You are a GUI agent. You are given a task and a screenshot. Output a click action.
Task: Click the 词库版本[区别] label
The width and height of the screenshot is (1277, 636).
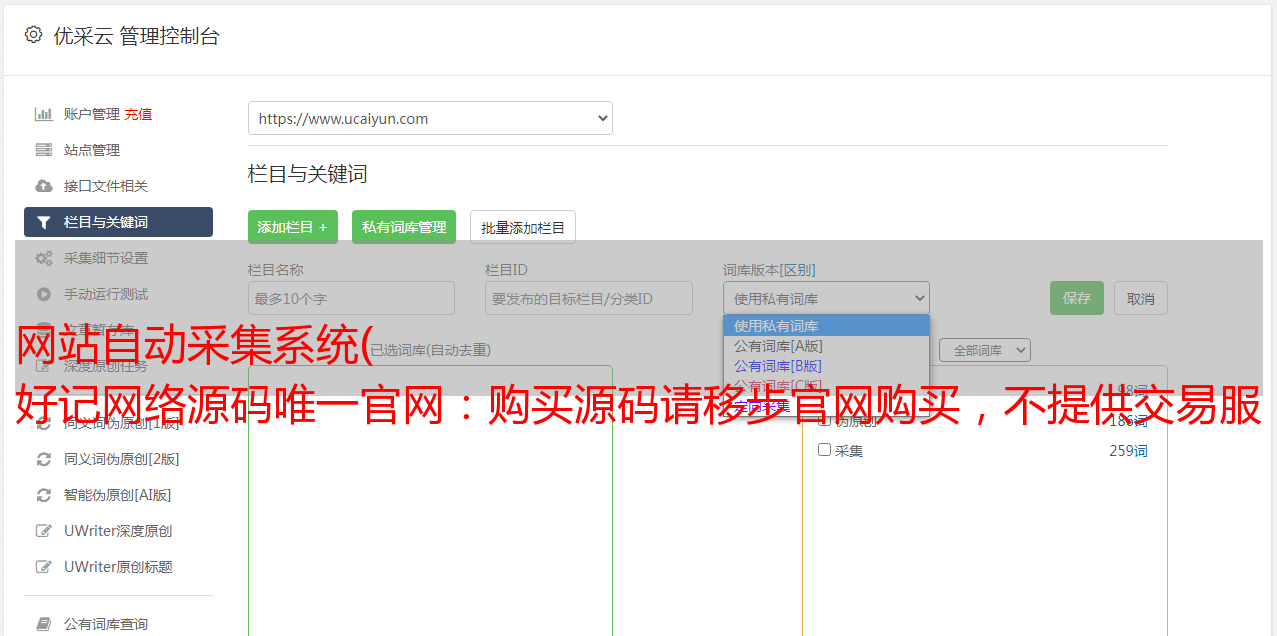769,270
